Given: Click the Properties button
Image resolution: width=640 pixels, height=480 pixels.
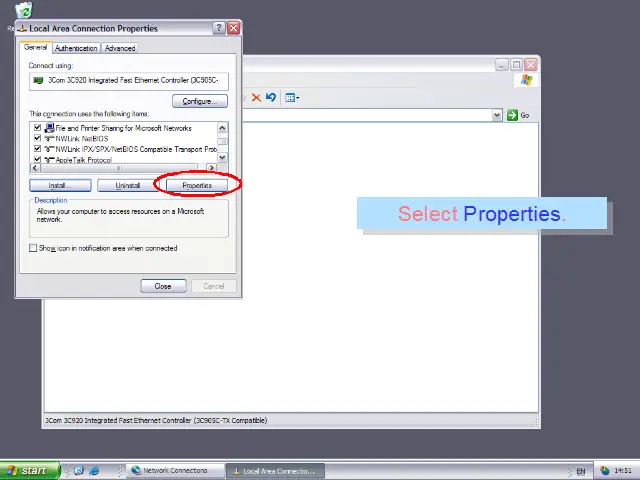Looking at the screenshot, I should pyautogui.click(x=197, y=185).
